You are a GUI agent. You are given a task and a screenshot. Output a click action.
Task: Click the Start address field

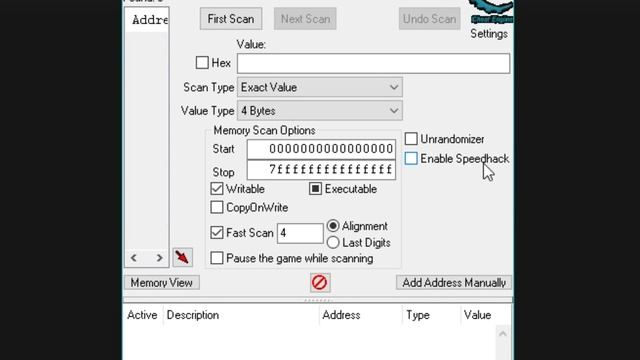[x=321, y=149]
